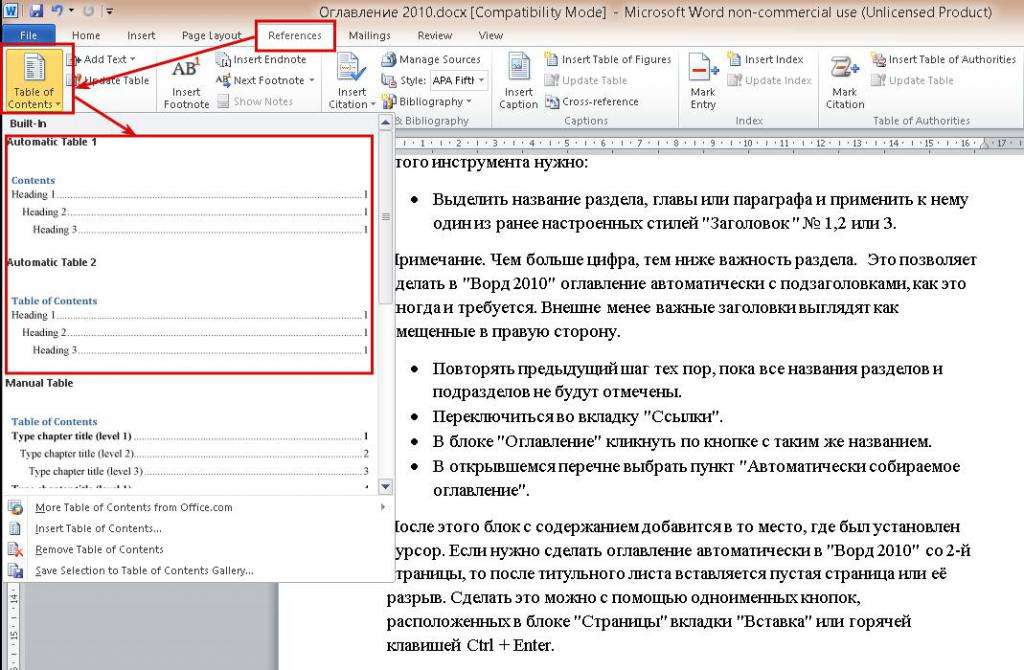Open the Undo history dropdown arrow

click(71, 10)
